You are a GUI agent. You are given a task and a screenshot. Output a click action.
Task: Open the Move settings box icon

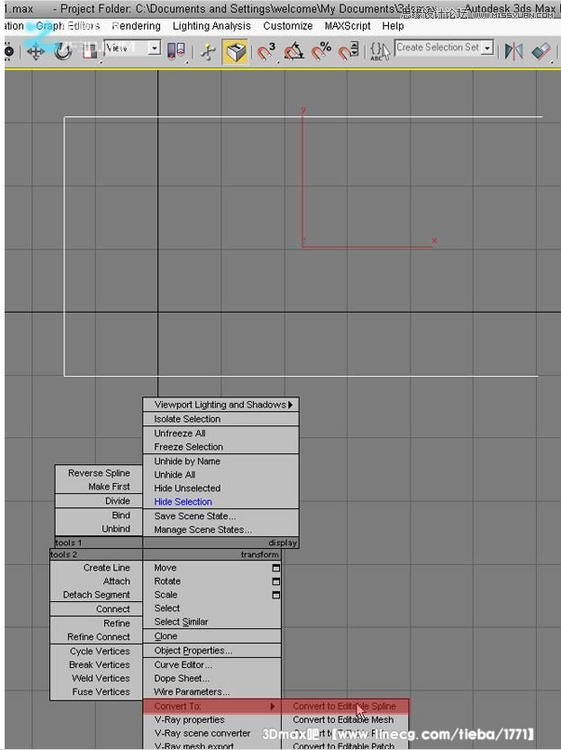(x=276, y=568)
